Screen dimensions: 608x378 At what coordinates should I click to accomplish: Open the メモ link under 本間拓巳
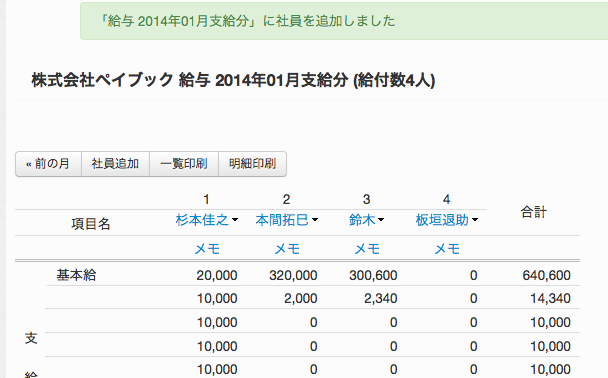[287, 249]
